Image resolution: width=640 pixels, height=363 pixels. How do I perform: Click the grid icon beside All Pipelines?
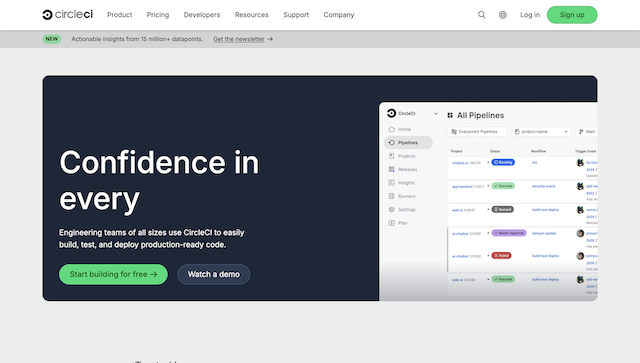450,116
